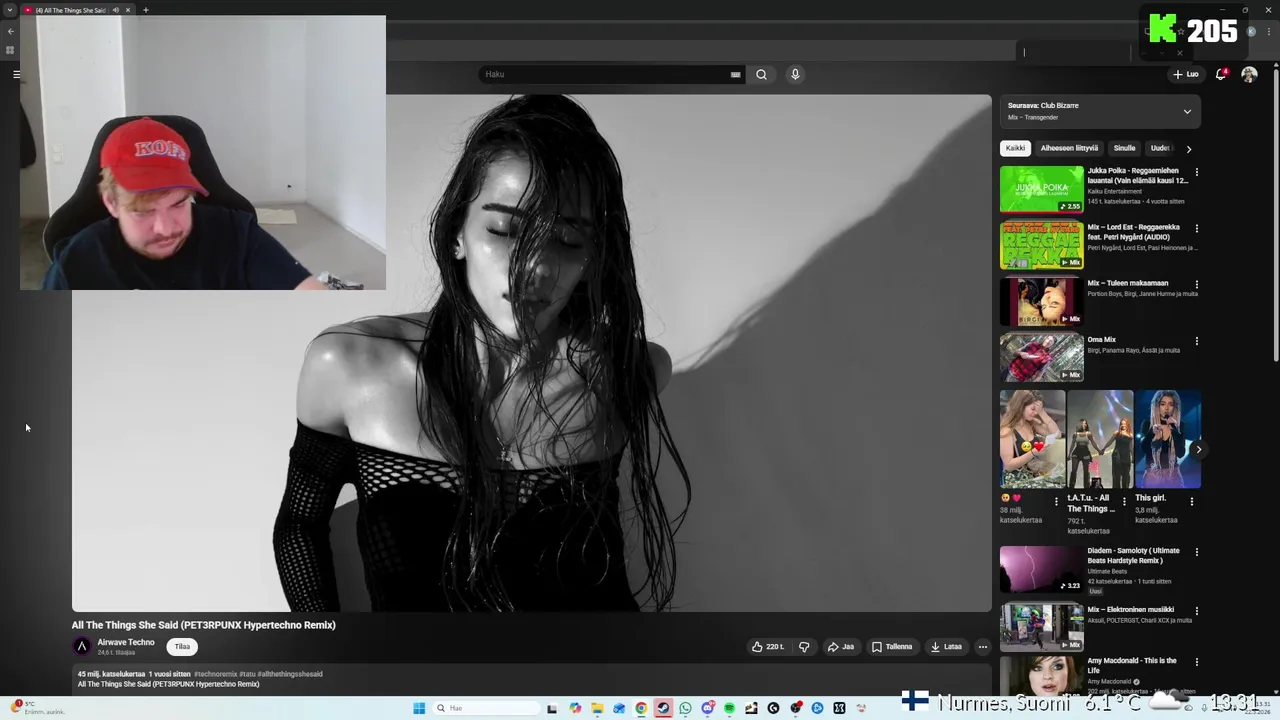Show more filter chips with right arrow

(x=1188, y=149)
